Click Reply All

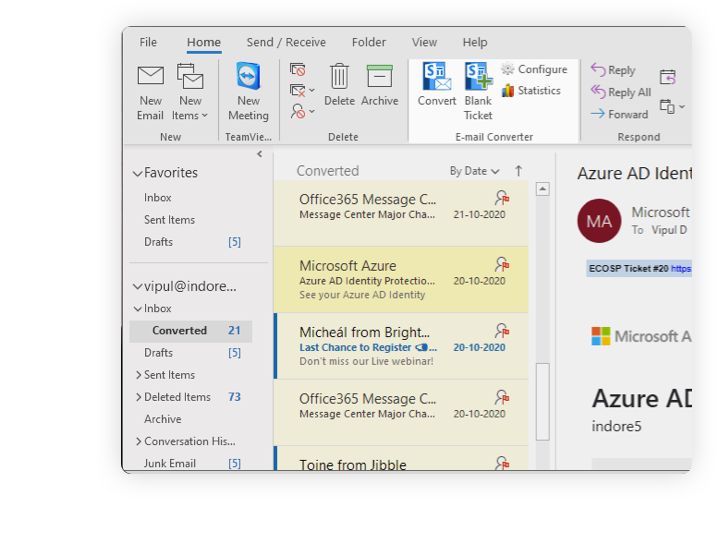[621, 92]
